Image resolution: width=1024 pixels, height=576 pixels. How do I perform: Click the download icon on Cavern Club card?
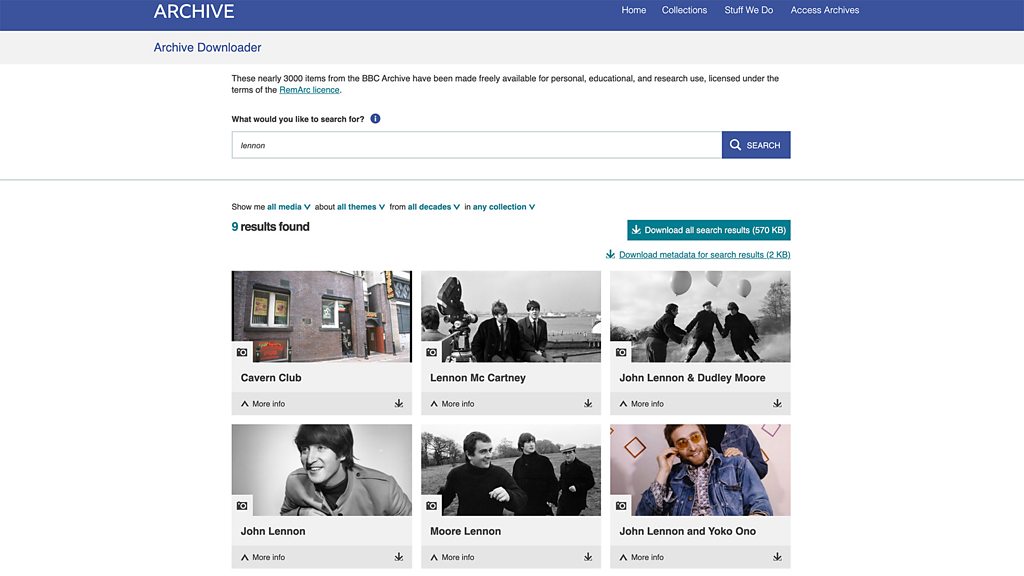tap(398, 404)
